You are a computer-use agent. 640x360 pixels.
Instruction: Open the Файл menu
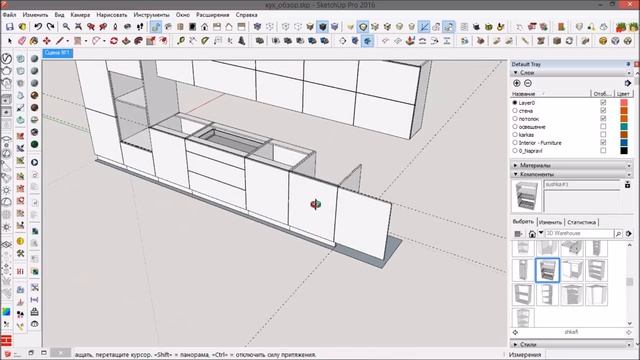pos(9,15)
